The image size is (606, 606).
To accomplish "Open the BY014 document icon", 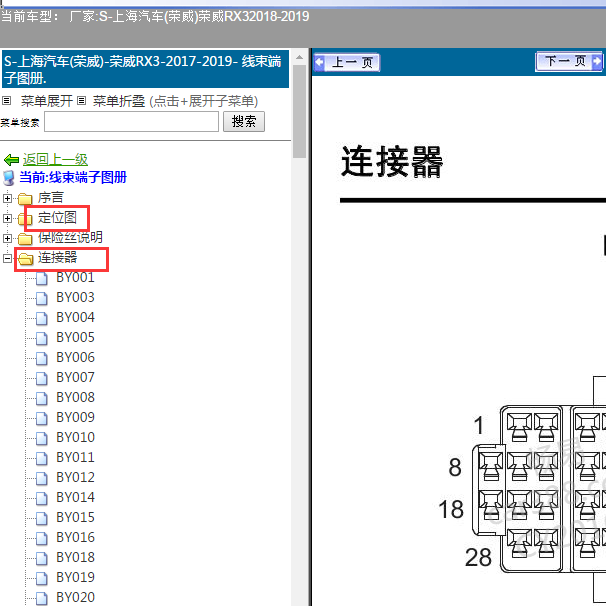I will pyautogui.click(x=42, y=499).
